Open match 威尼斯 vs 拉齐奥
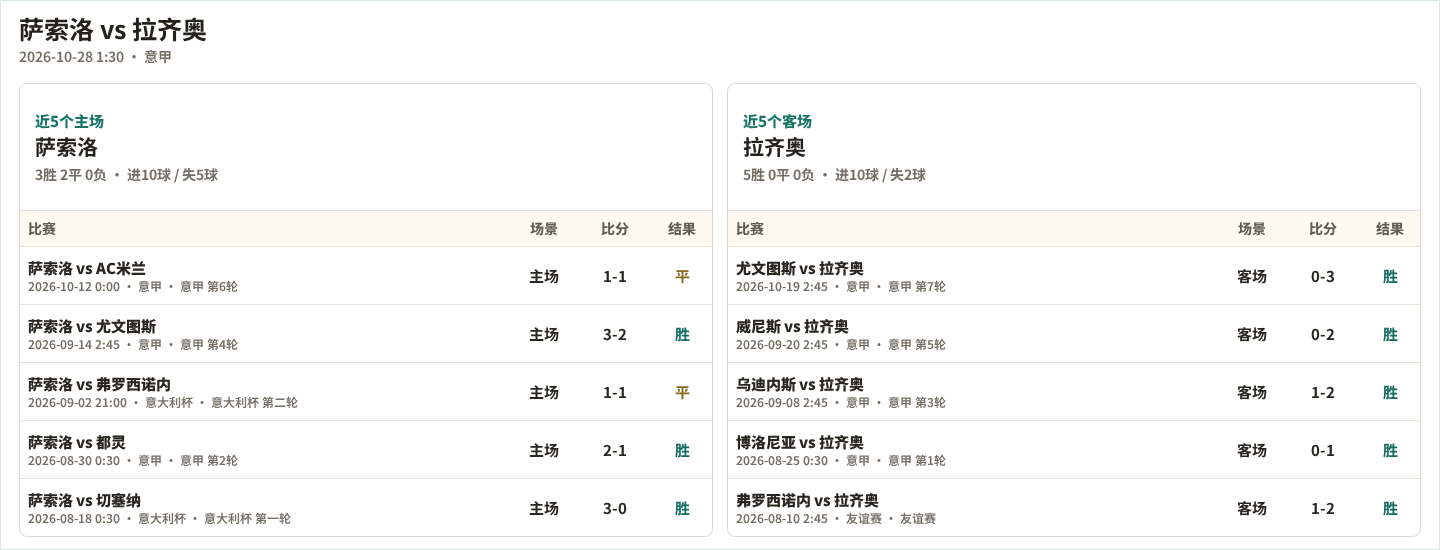This screenshot has height=550, width=1440. coord(792,326)
